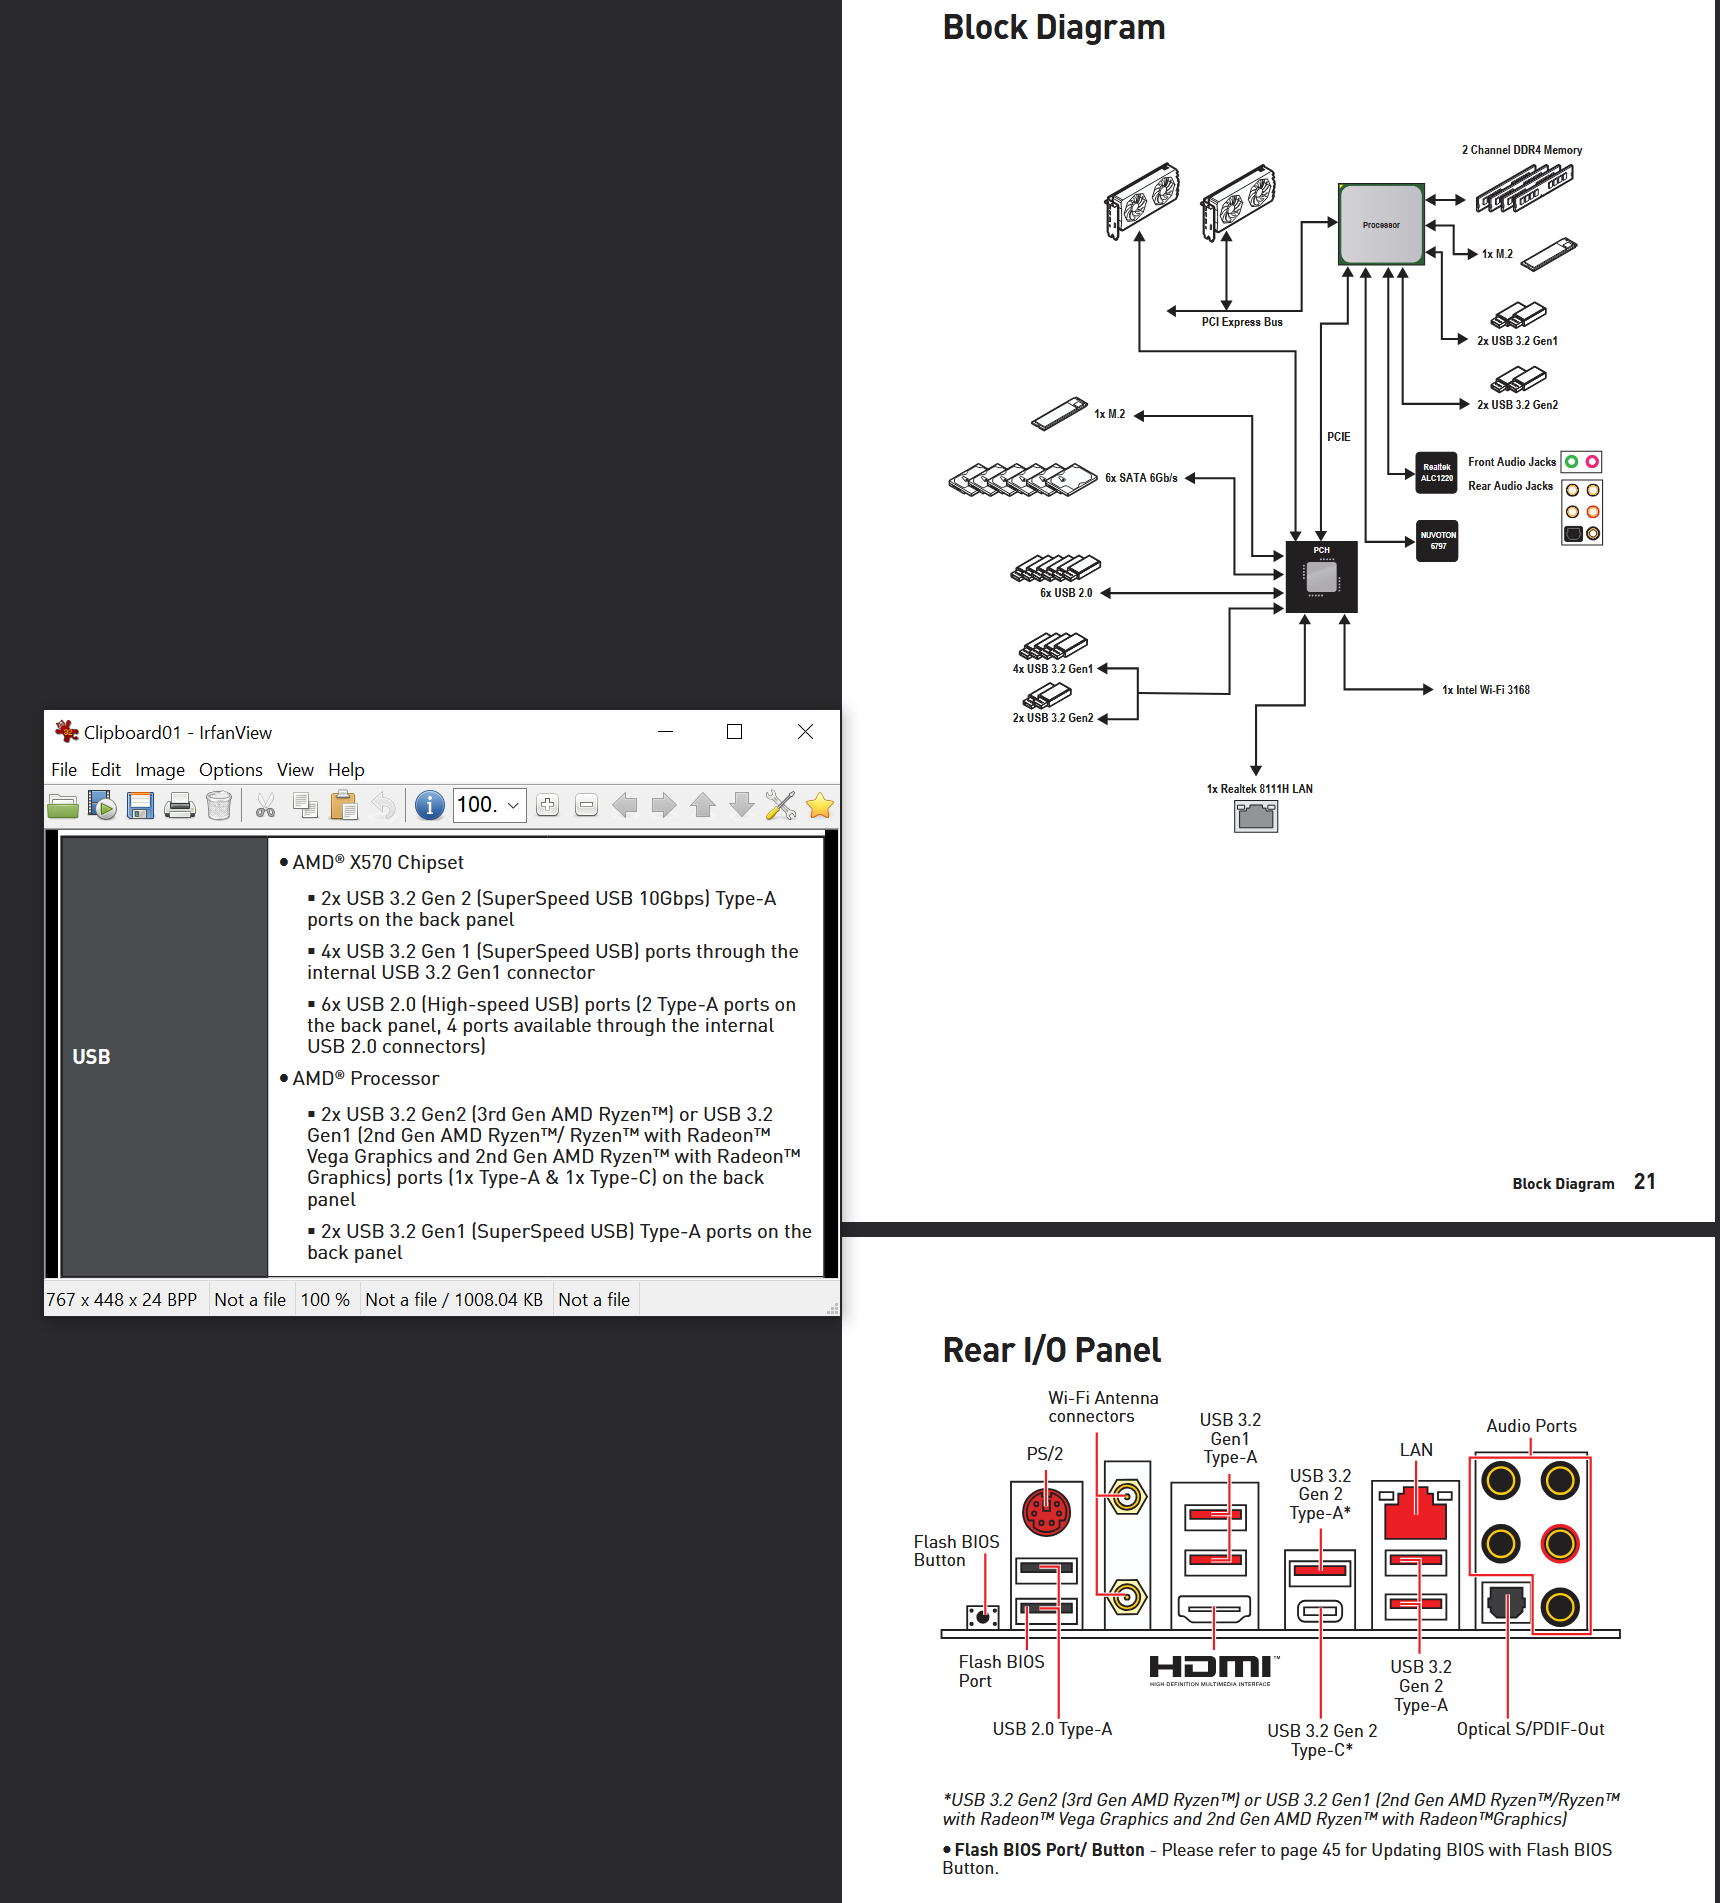Open the File menu
This screenshot has height=1903, width=1720.
coord(64,769)
